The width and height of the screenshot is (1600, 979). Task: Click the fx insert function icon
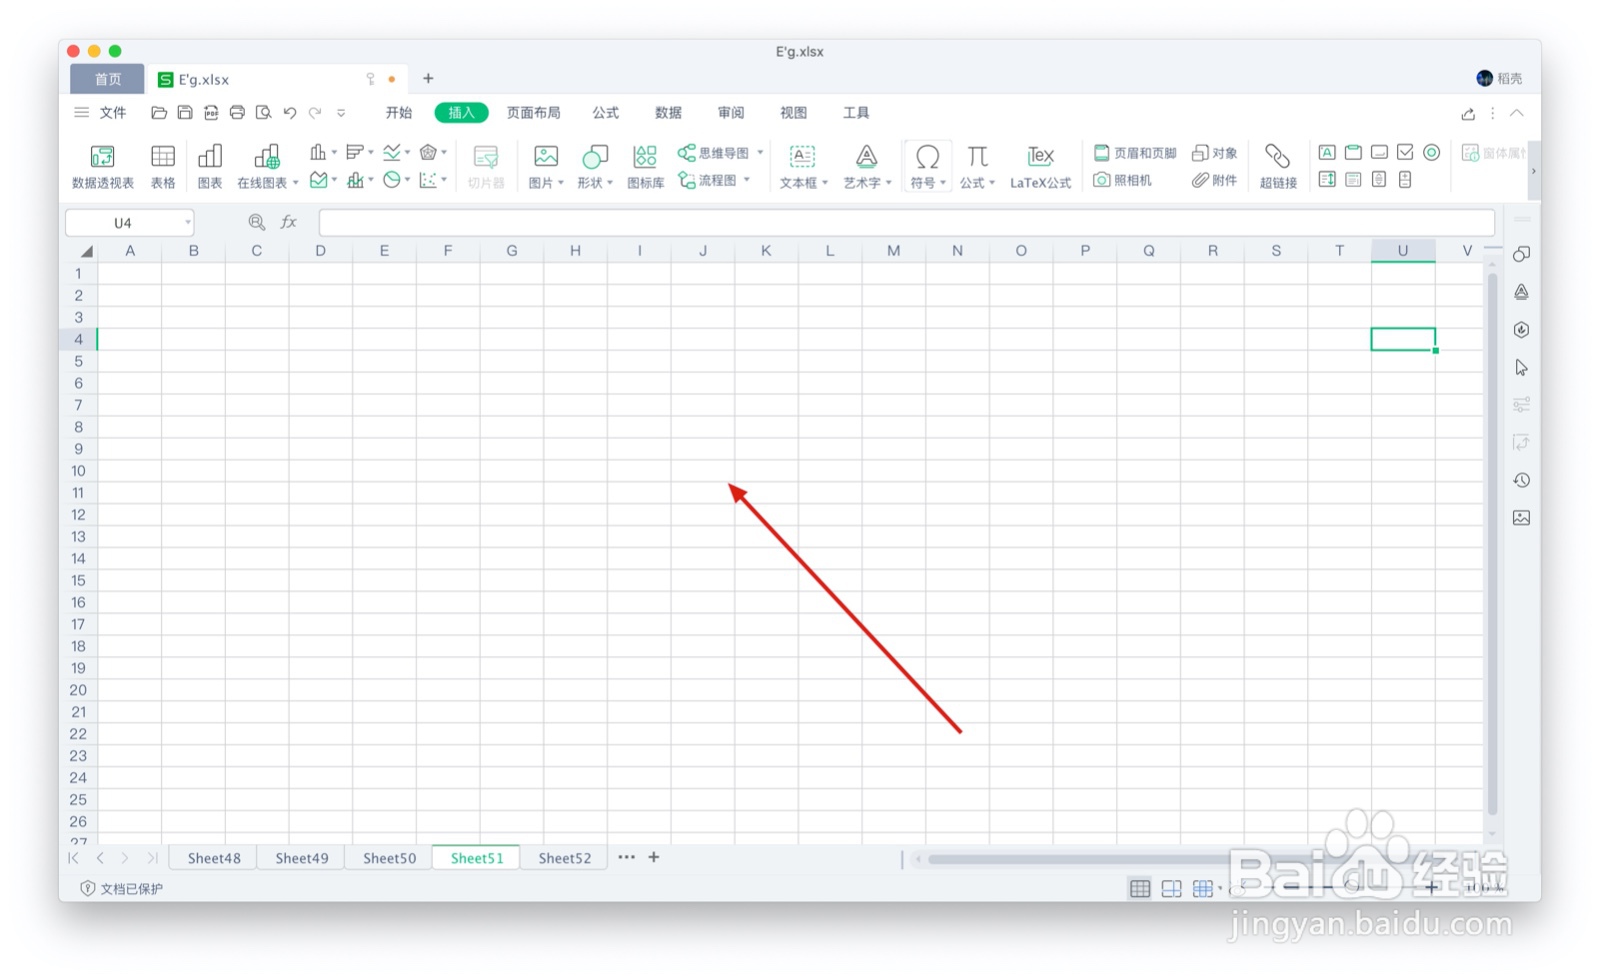[289, 222]
